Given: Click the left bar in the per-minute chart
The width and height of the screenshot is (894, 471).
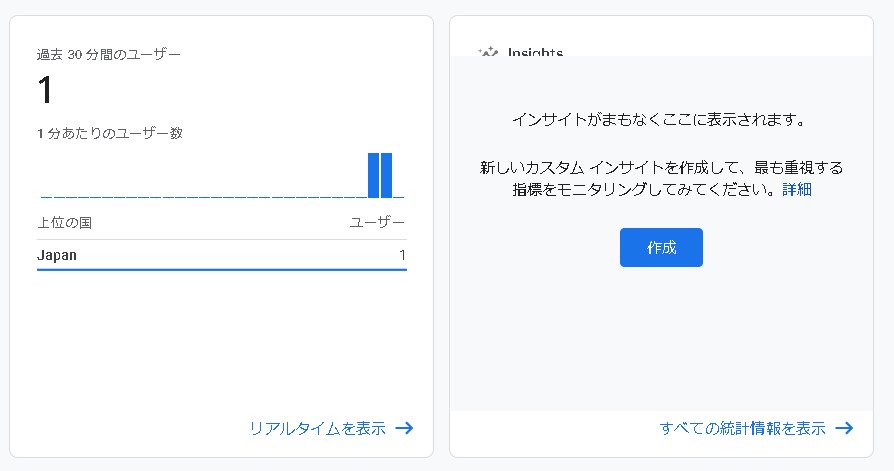Looking at the screenshot, I should coord(373,175).
